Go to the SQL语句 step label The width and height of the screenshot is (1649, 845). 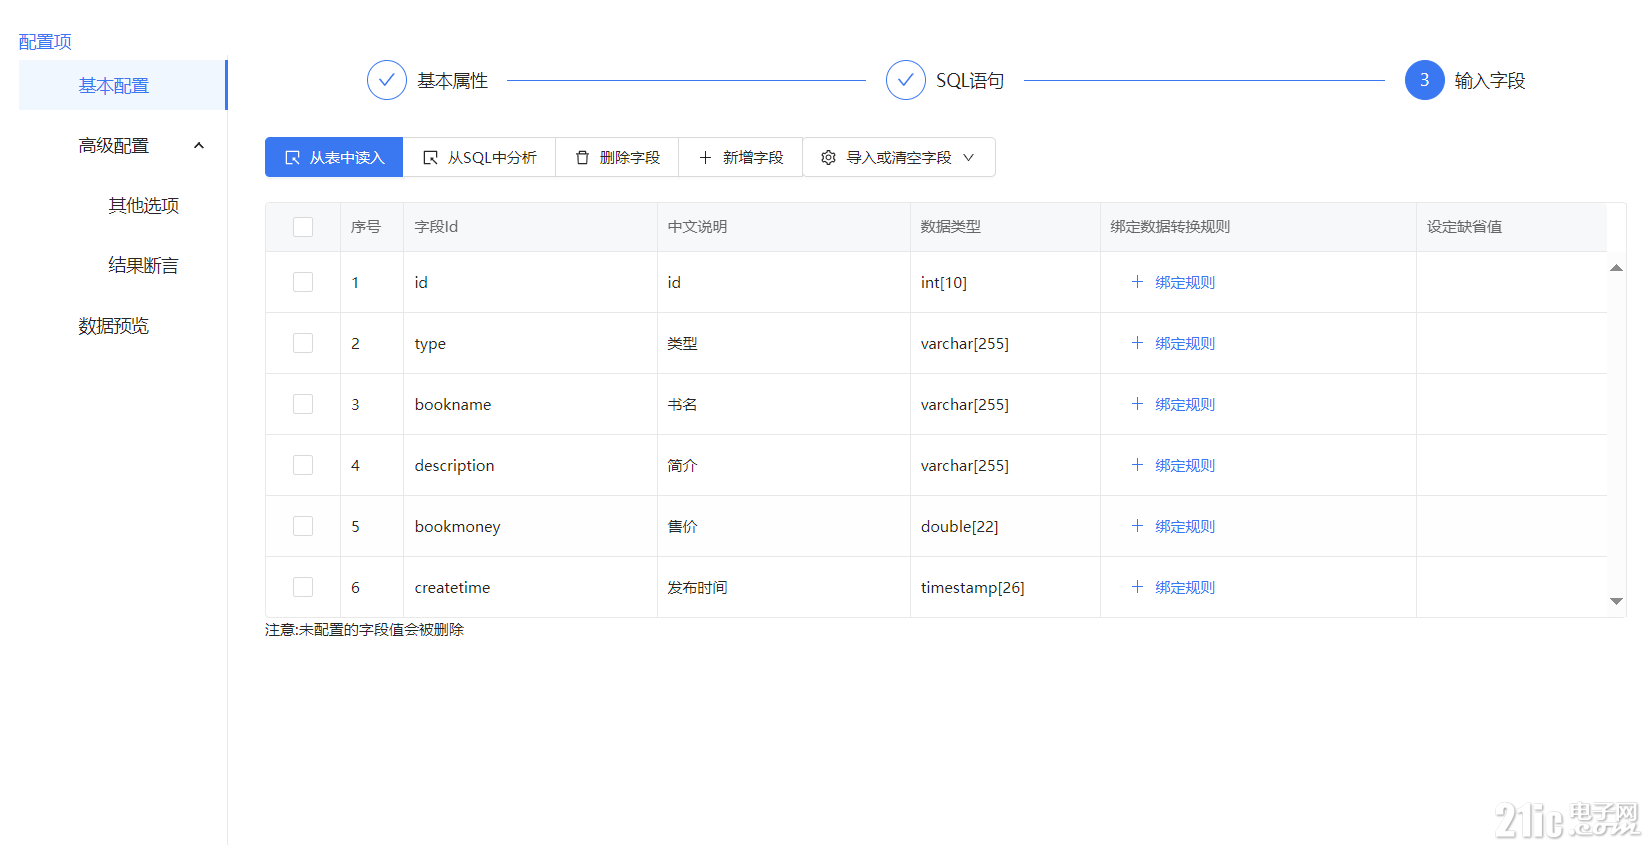point(970,81)
